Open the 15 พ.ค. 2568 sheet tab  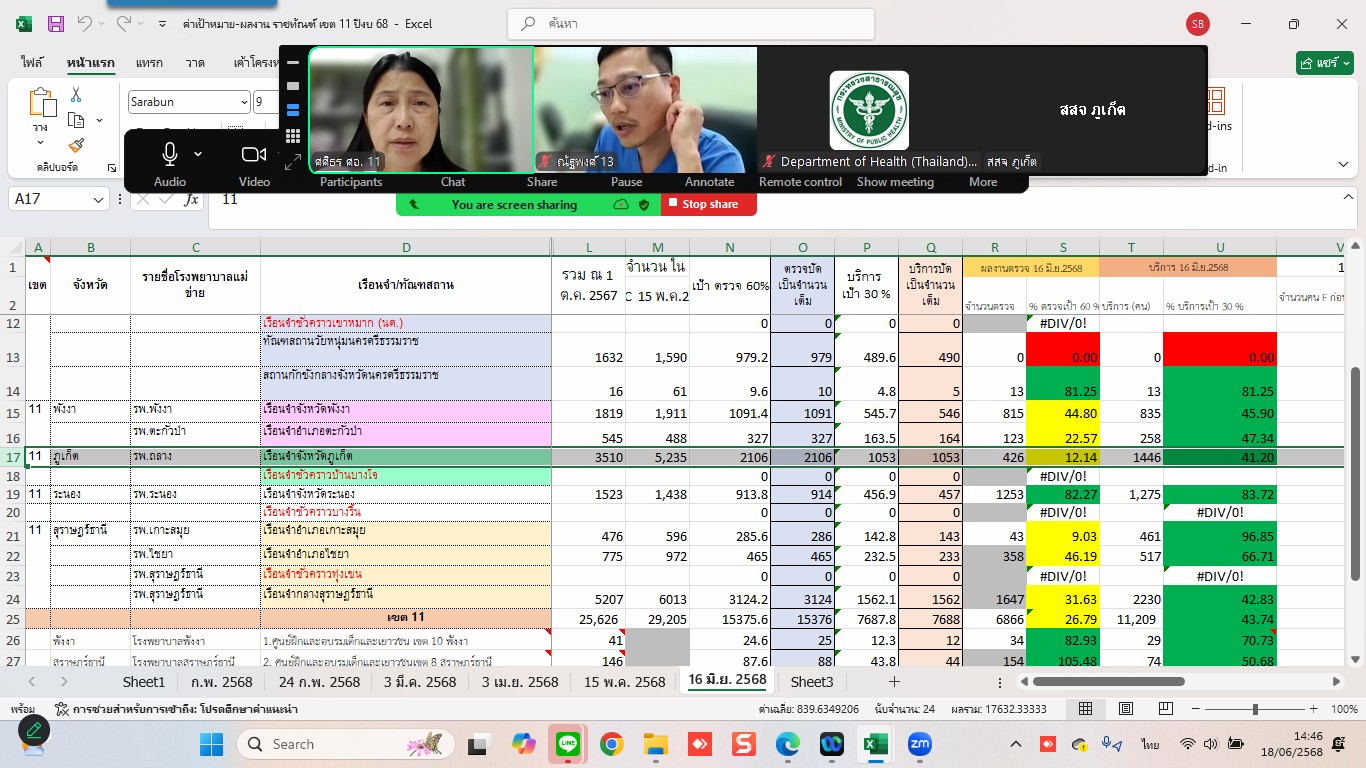pos(624,681)
